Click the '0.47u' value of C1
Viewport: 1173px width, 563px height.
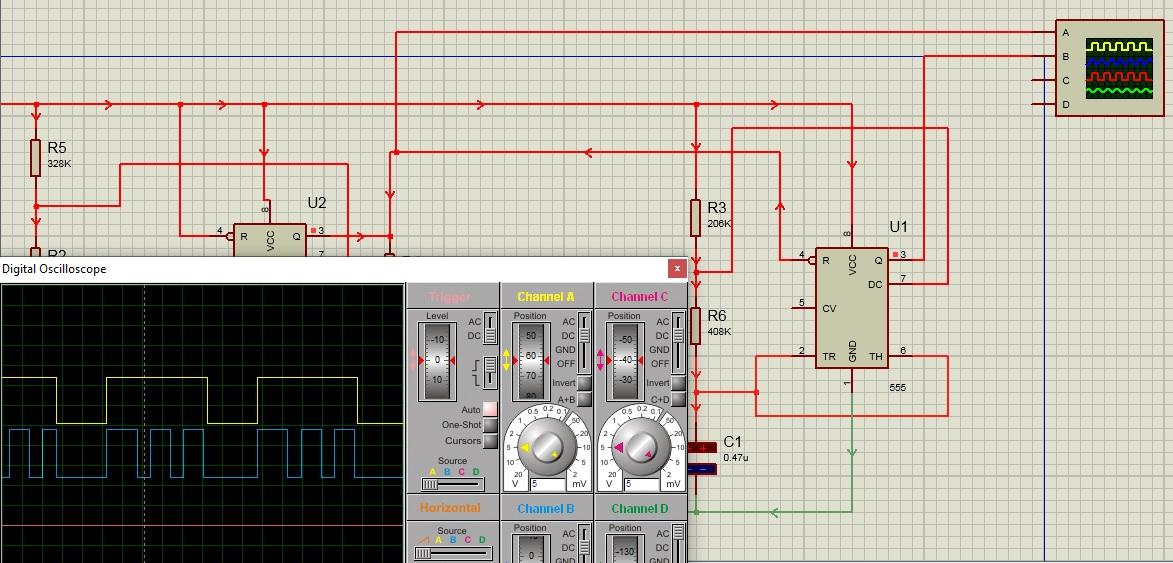coord(736,458)
